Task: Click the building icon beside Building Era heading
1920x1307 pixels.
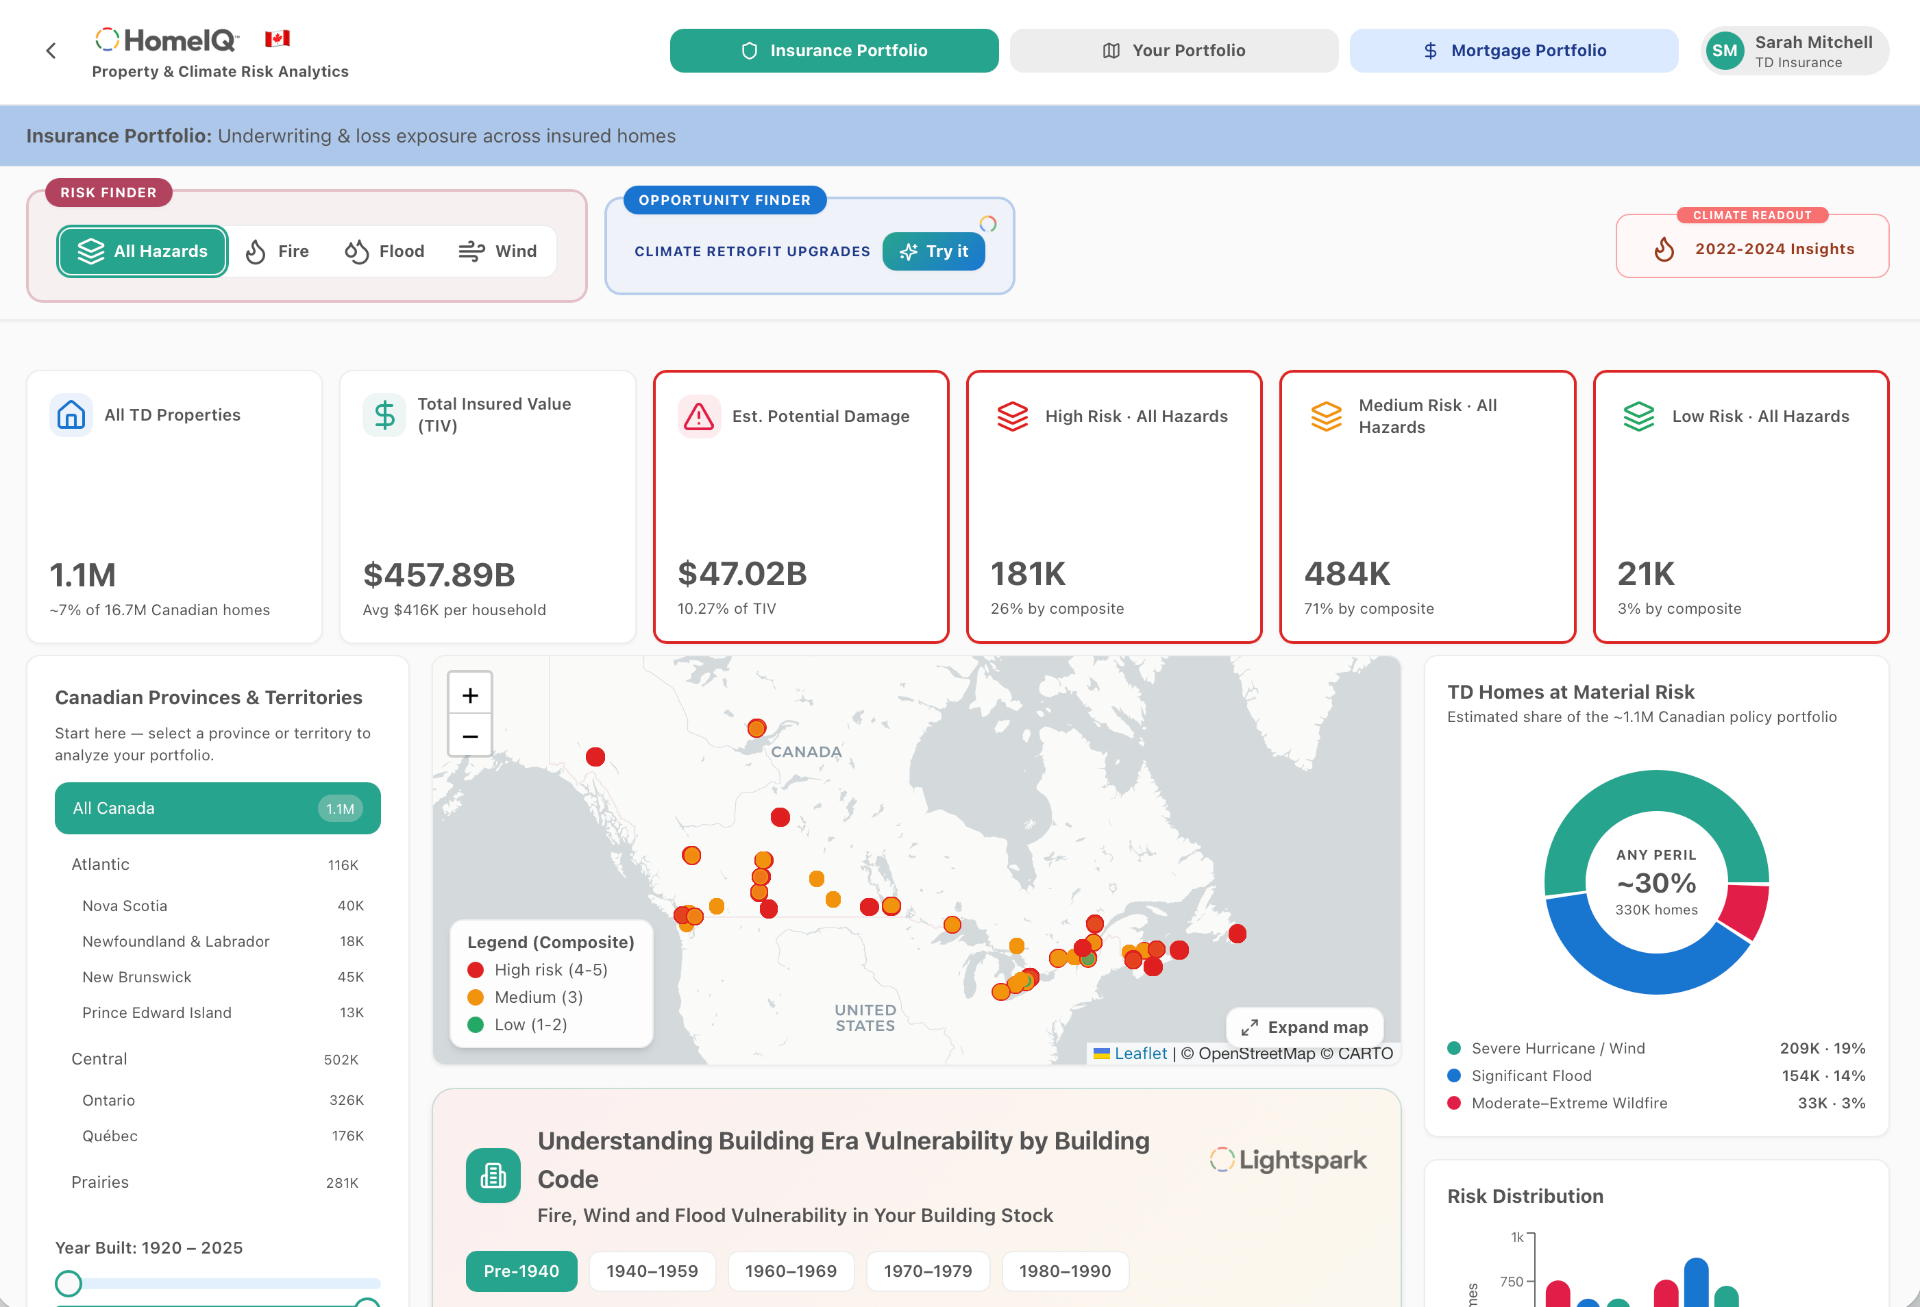Action: (x=493, y=1175)
